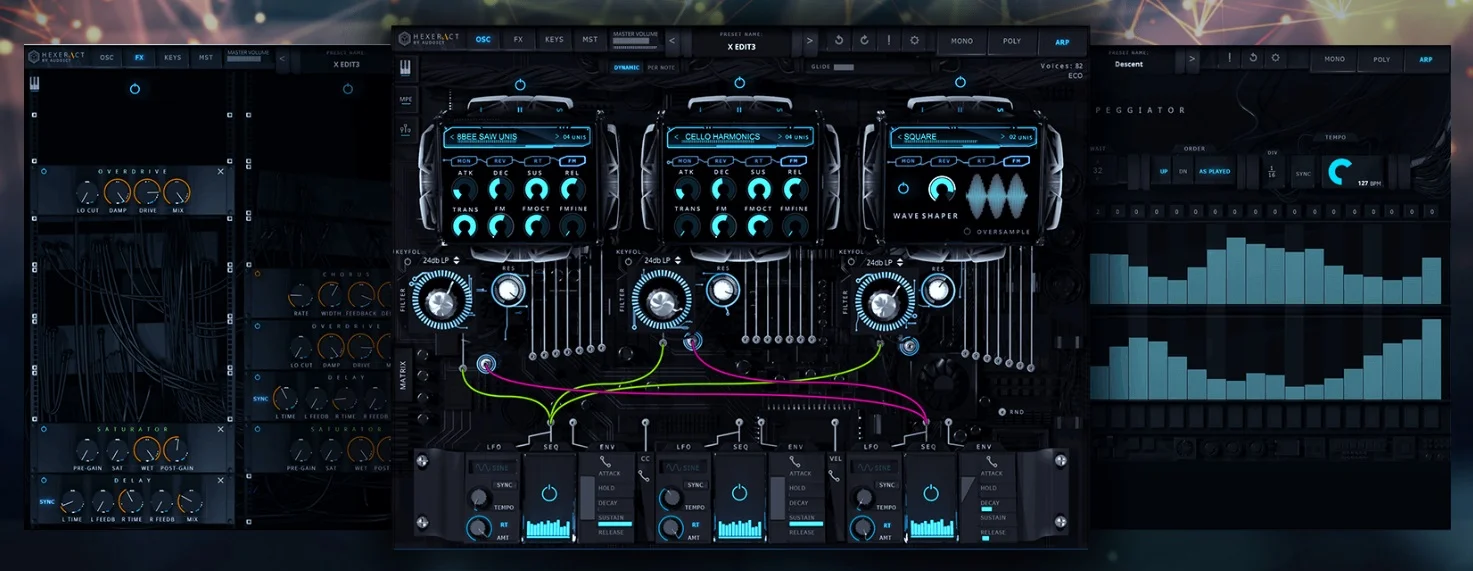Toggle KEYFOL on the first filter
The width and height of the screenshot is (1473, 571).
click(x=407, y=261)
